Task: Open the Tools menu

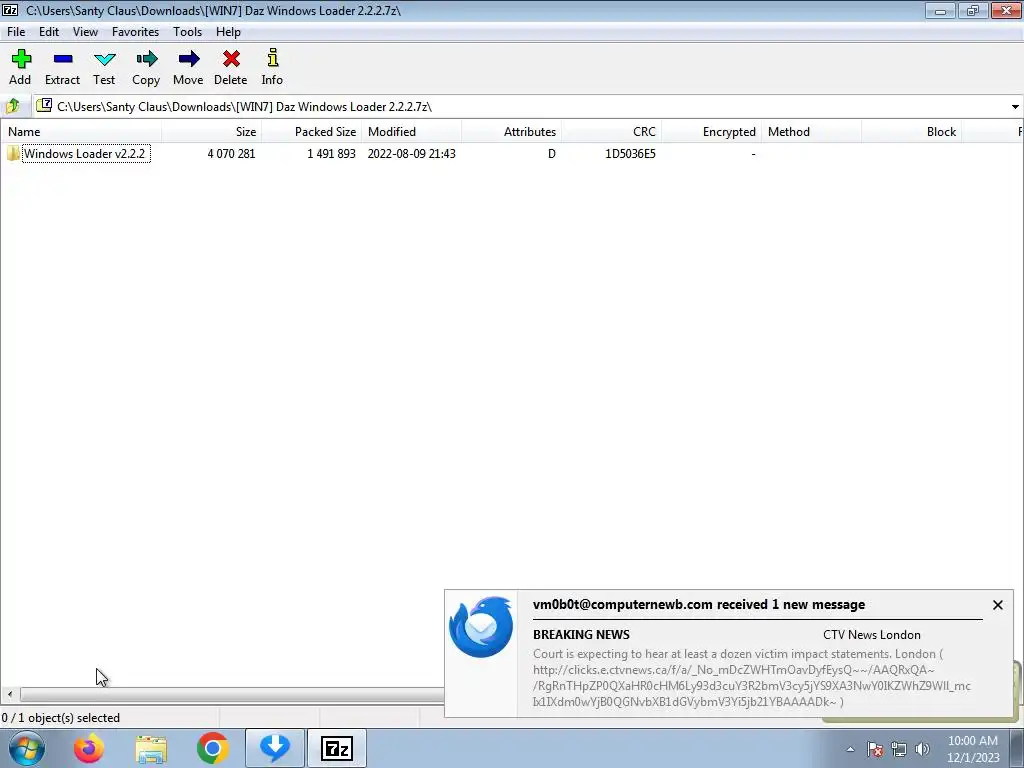Action: [x=187, y=31]
